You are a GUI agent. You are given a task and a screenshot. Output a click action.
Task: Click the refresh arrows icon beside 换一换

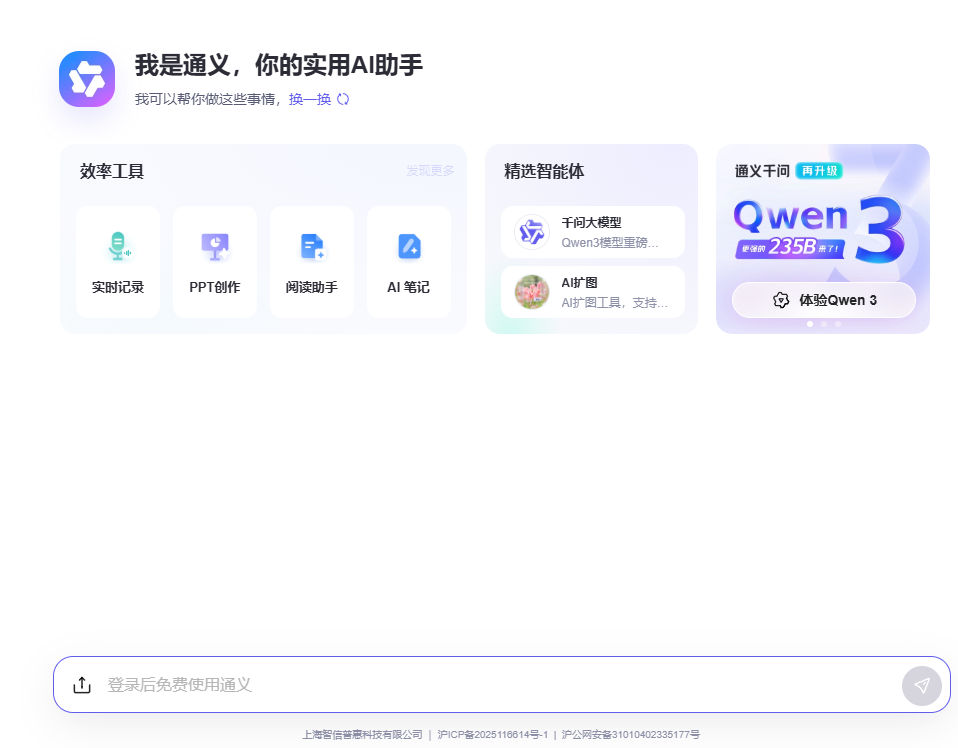click(x=343, y=99)
